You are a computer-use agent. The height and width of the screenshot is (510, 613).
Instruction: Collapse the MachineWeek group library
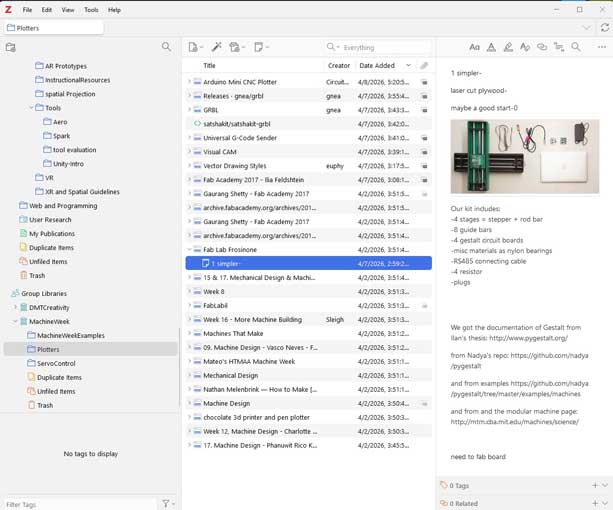[16, 321]
